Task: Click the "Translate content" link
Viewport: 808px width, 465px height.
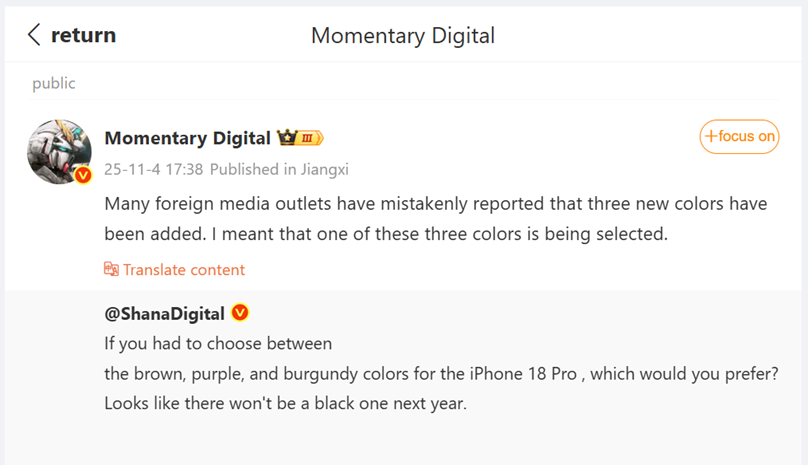Action: point(183,269)
